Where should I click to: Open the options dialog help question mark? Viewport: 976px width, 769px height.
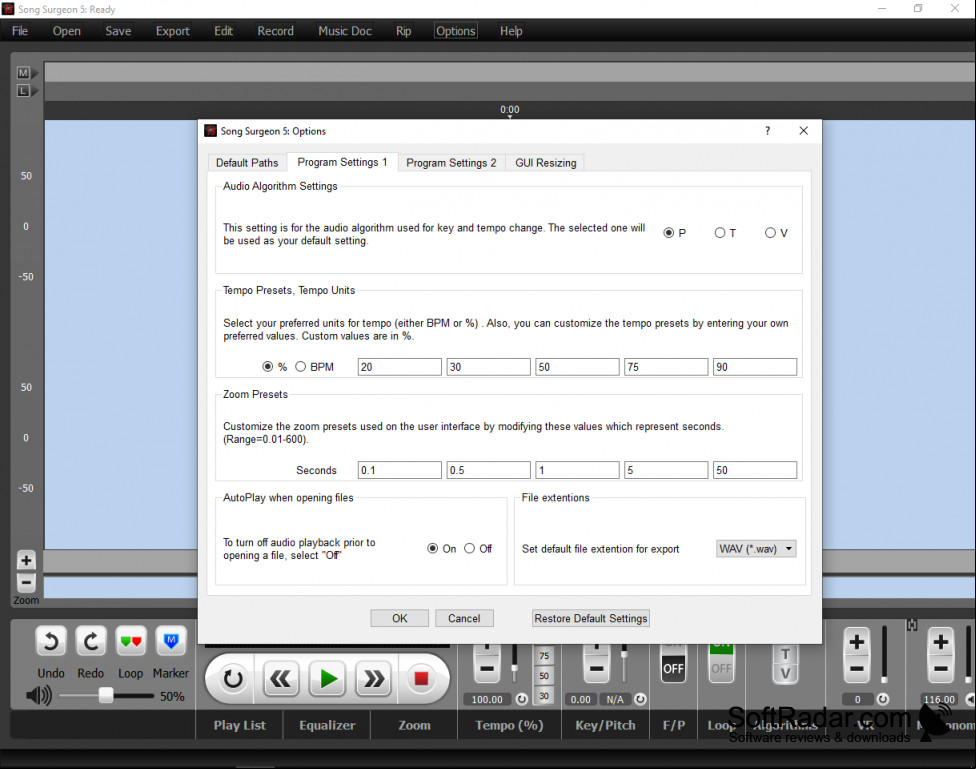coord(767,131)
